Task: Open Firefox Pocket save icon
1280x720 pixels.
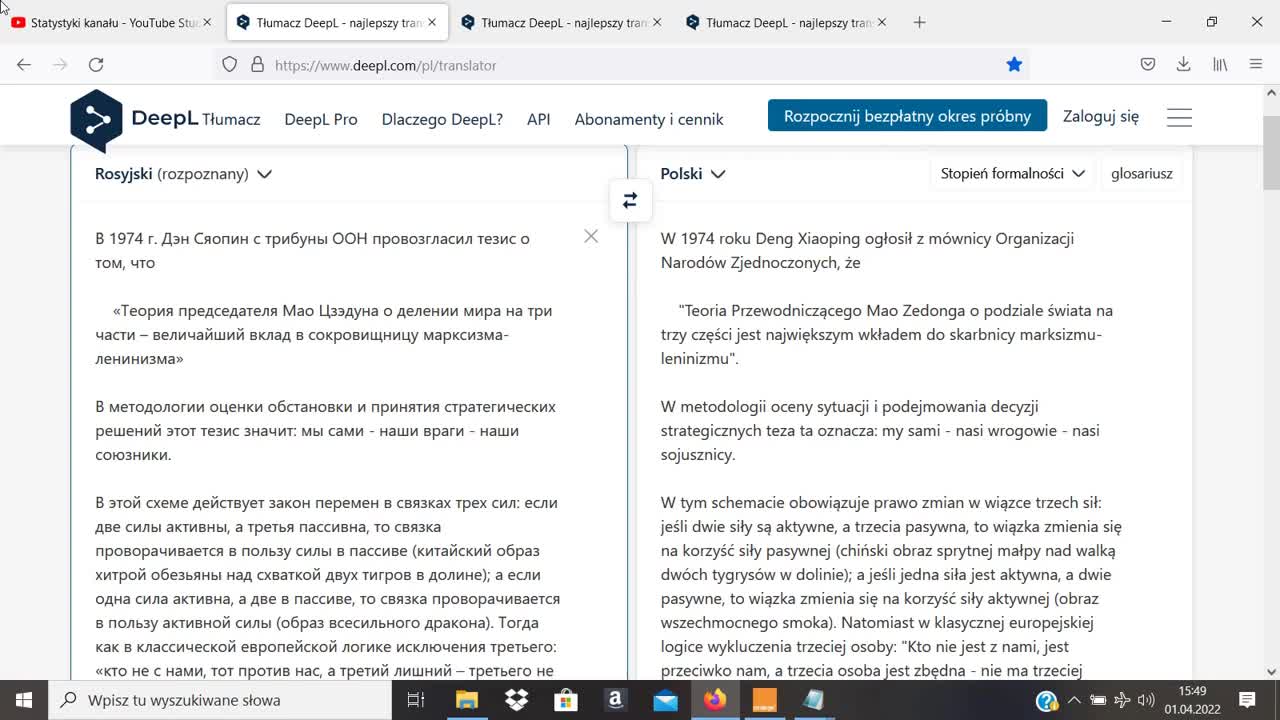Action: pos(1148,64)
